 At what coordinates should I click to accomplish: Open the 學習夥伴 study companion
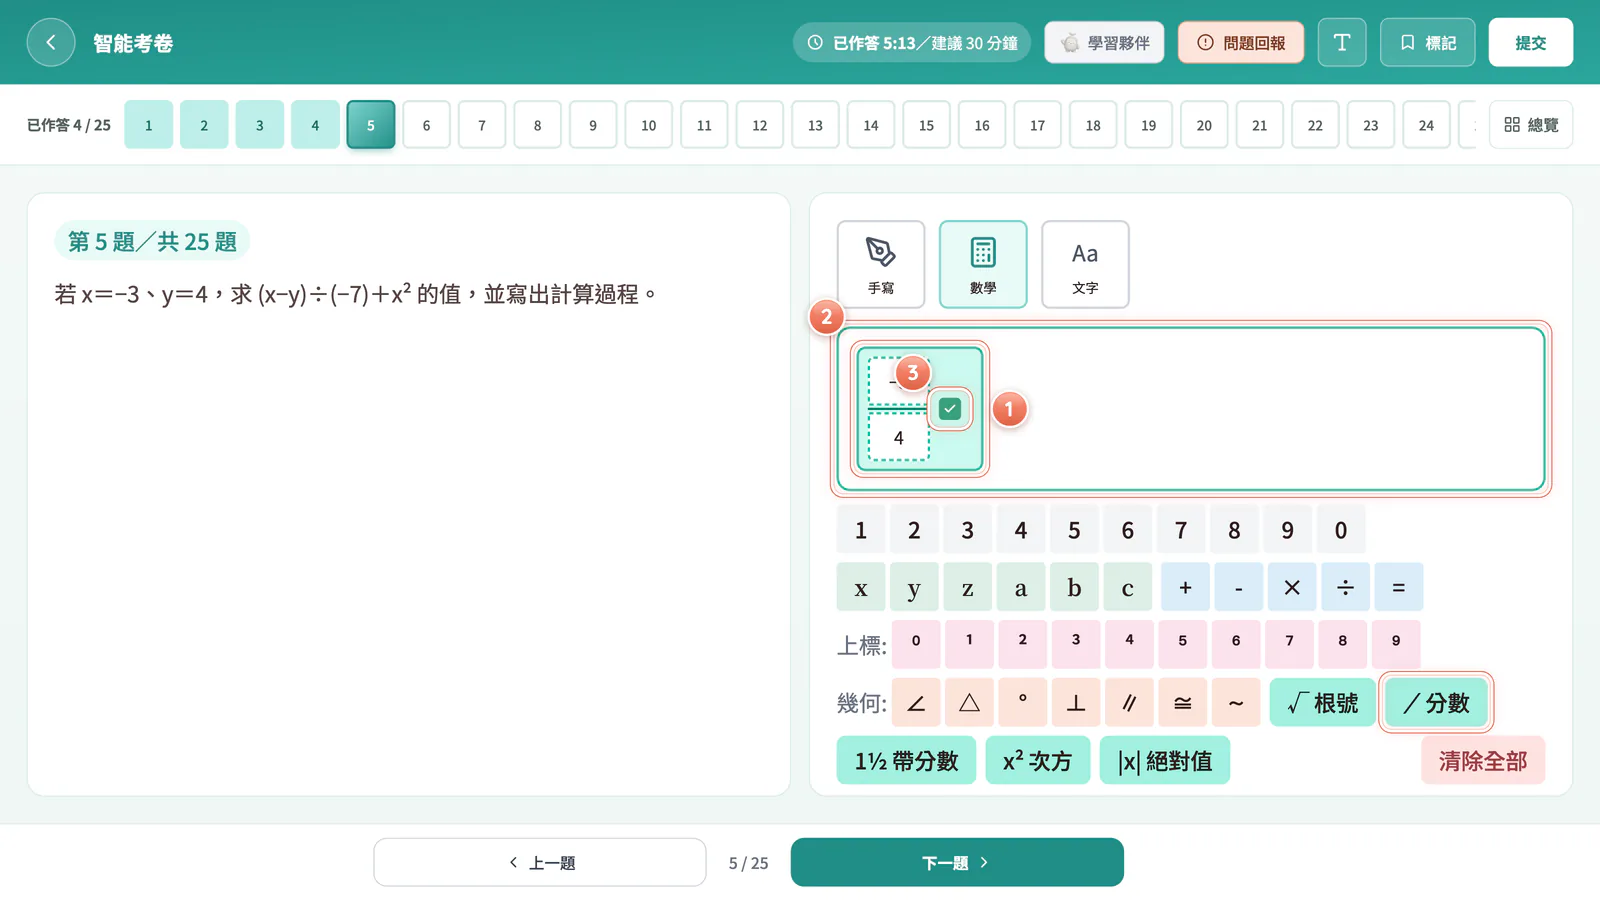pos(1104,43)
